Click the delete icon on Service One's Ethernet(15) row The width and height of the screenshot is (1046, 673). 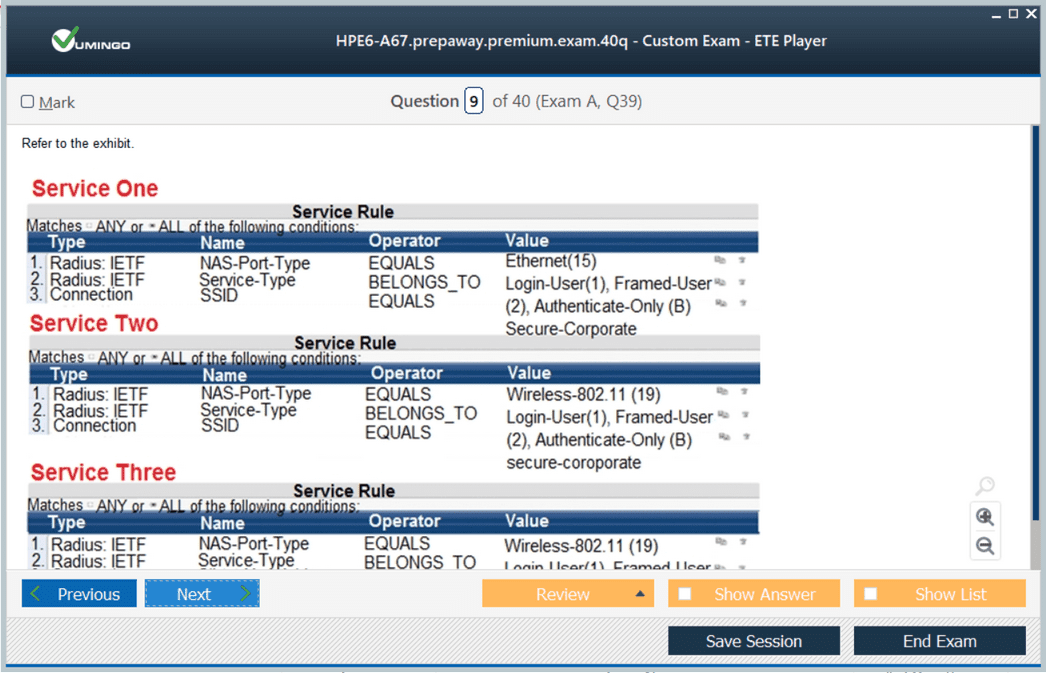click(742, 260)
